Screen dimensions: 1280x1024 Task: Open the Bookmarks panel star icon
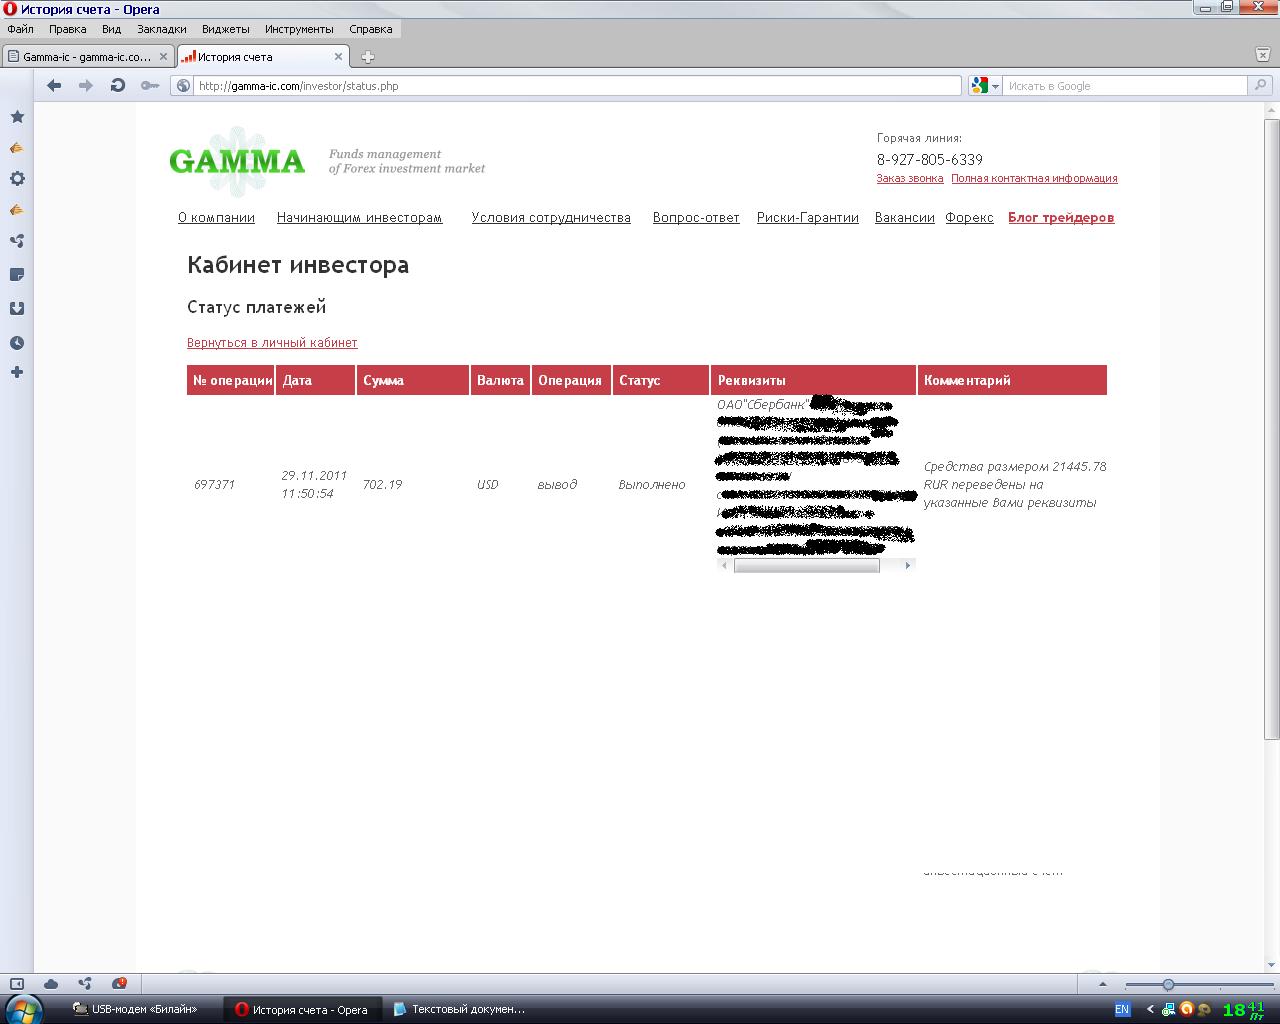pos(17,117)
